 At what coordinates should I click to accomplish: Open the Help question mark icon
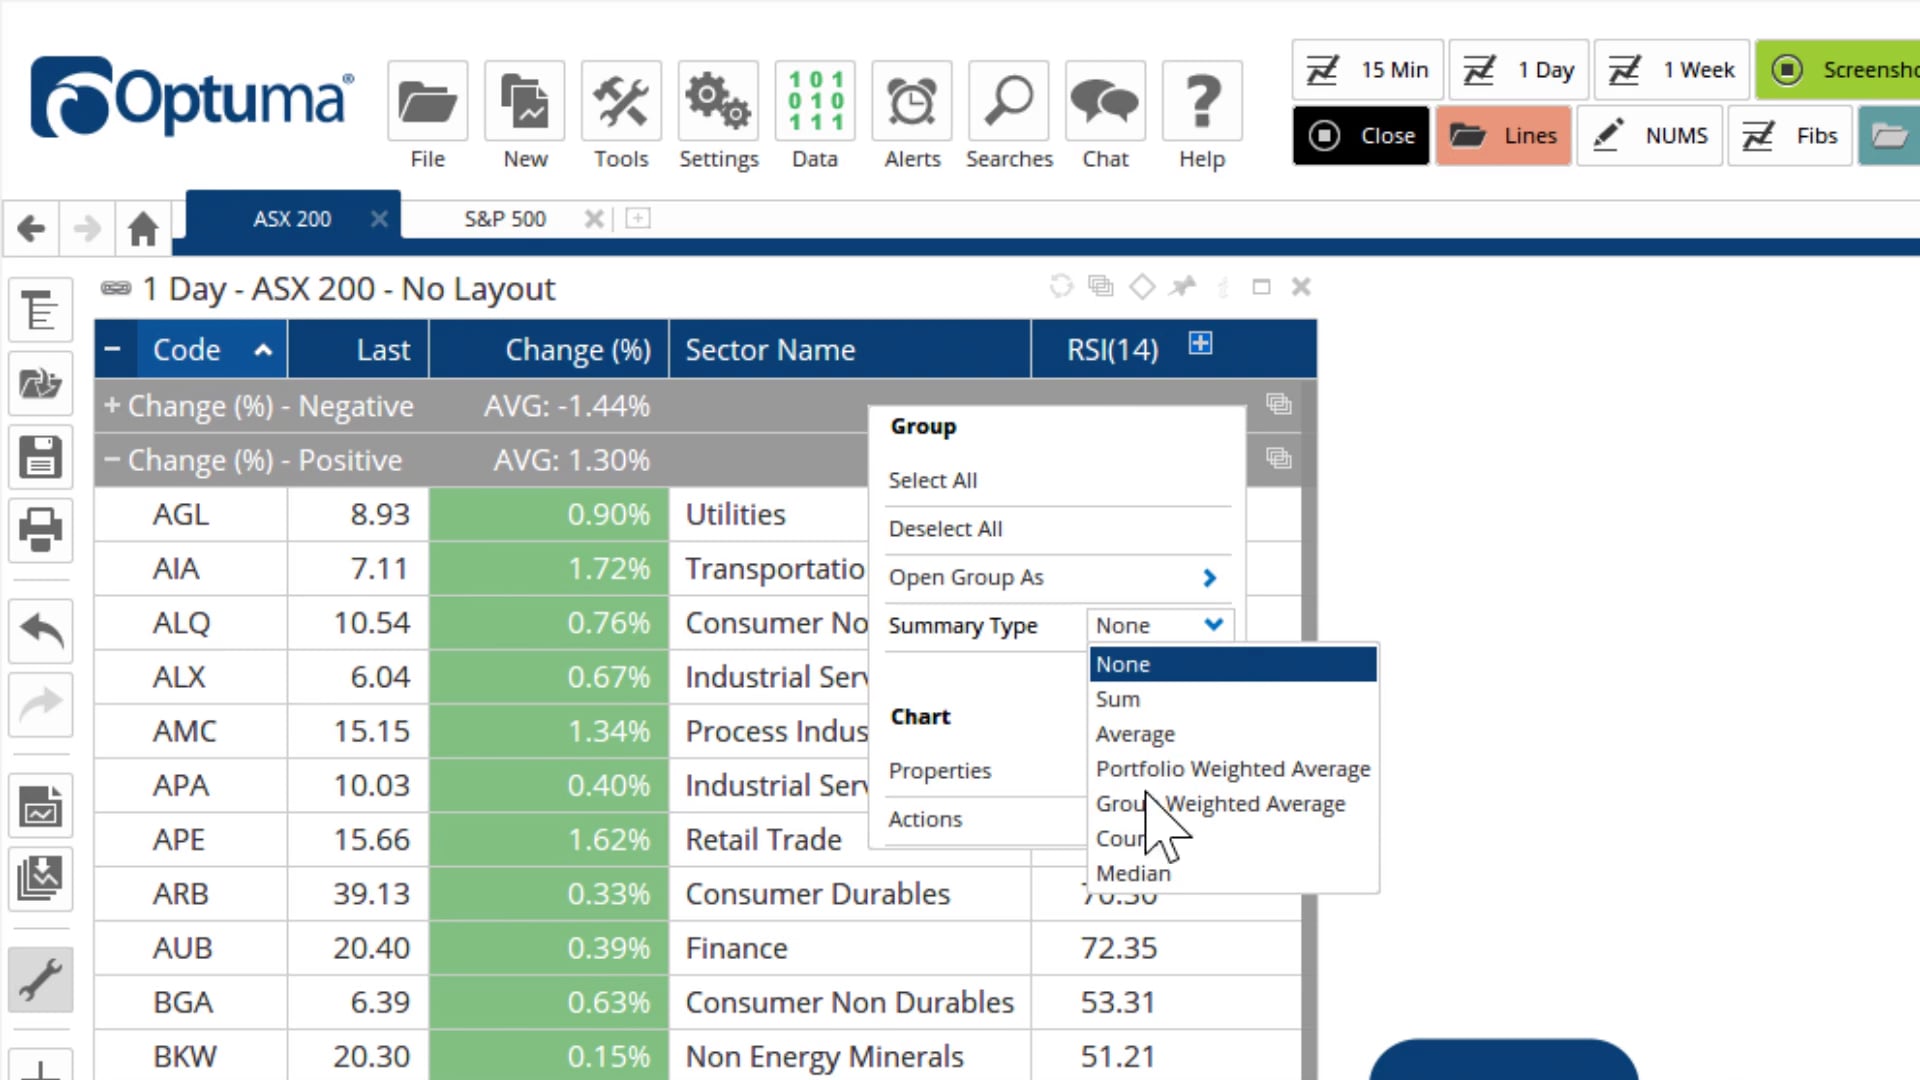1202,101
